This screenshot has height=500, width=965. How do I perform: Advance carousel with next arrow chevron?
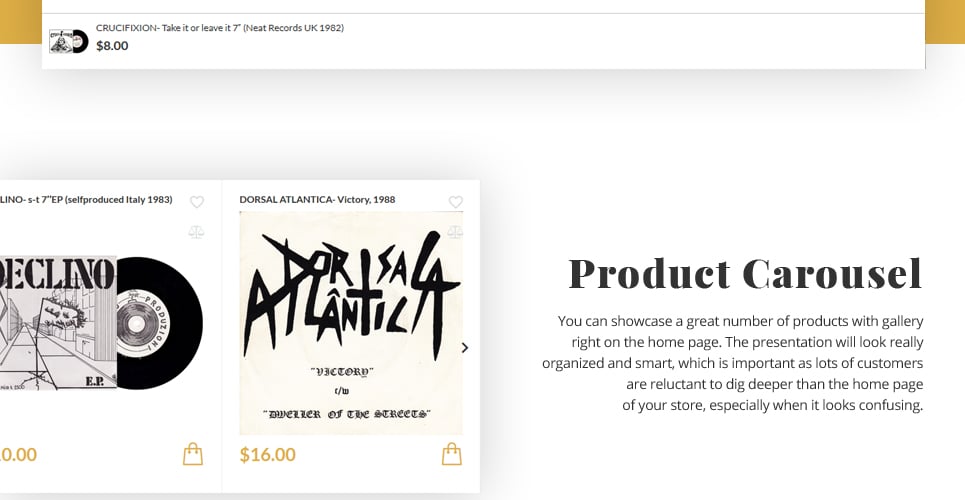tap(465, 348)
